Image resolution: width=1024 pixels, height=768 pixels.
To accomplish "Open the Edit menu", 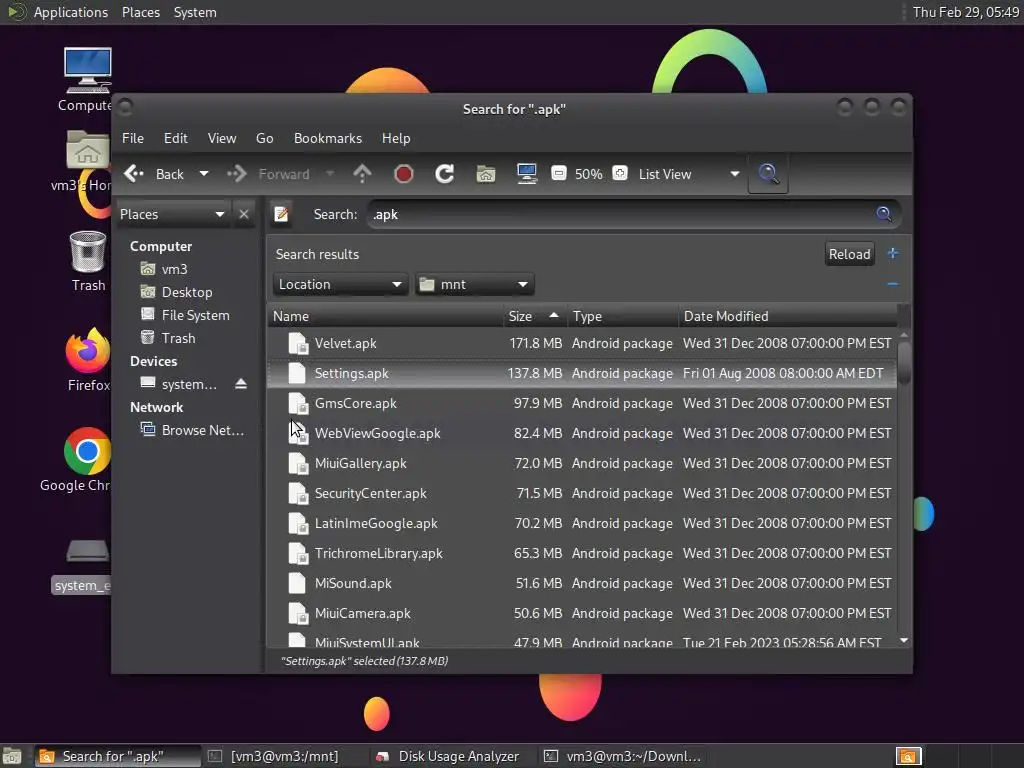I will point(175,138).
